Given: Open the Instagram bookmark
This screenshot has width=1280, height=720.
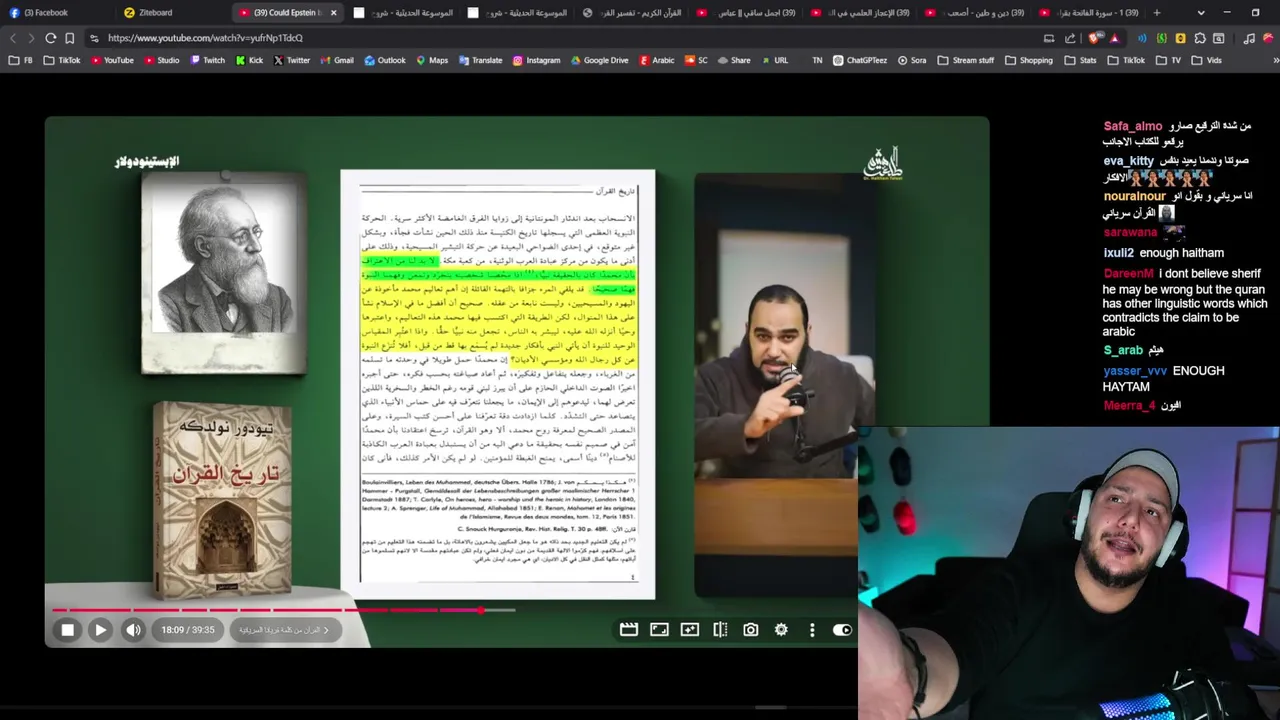Looking at the screenshot, I should [537, 60].
